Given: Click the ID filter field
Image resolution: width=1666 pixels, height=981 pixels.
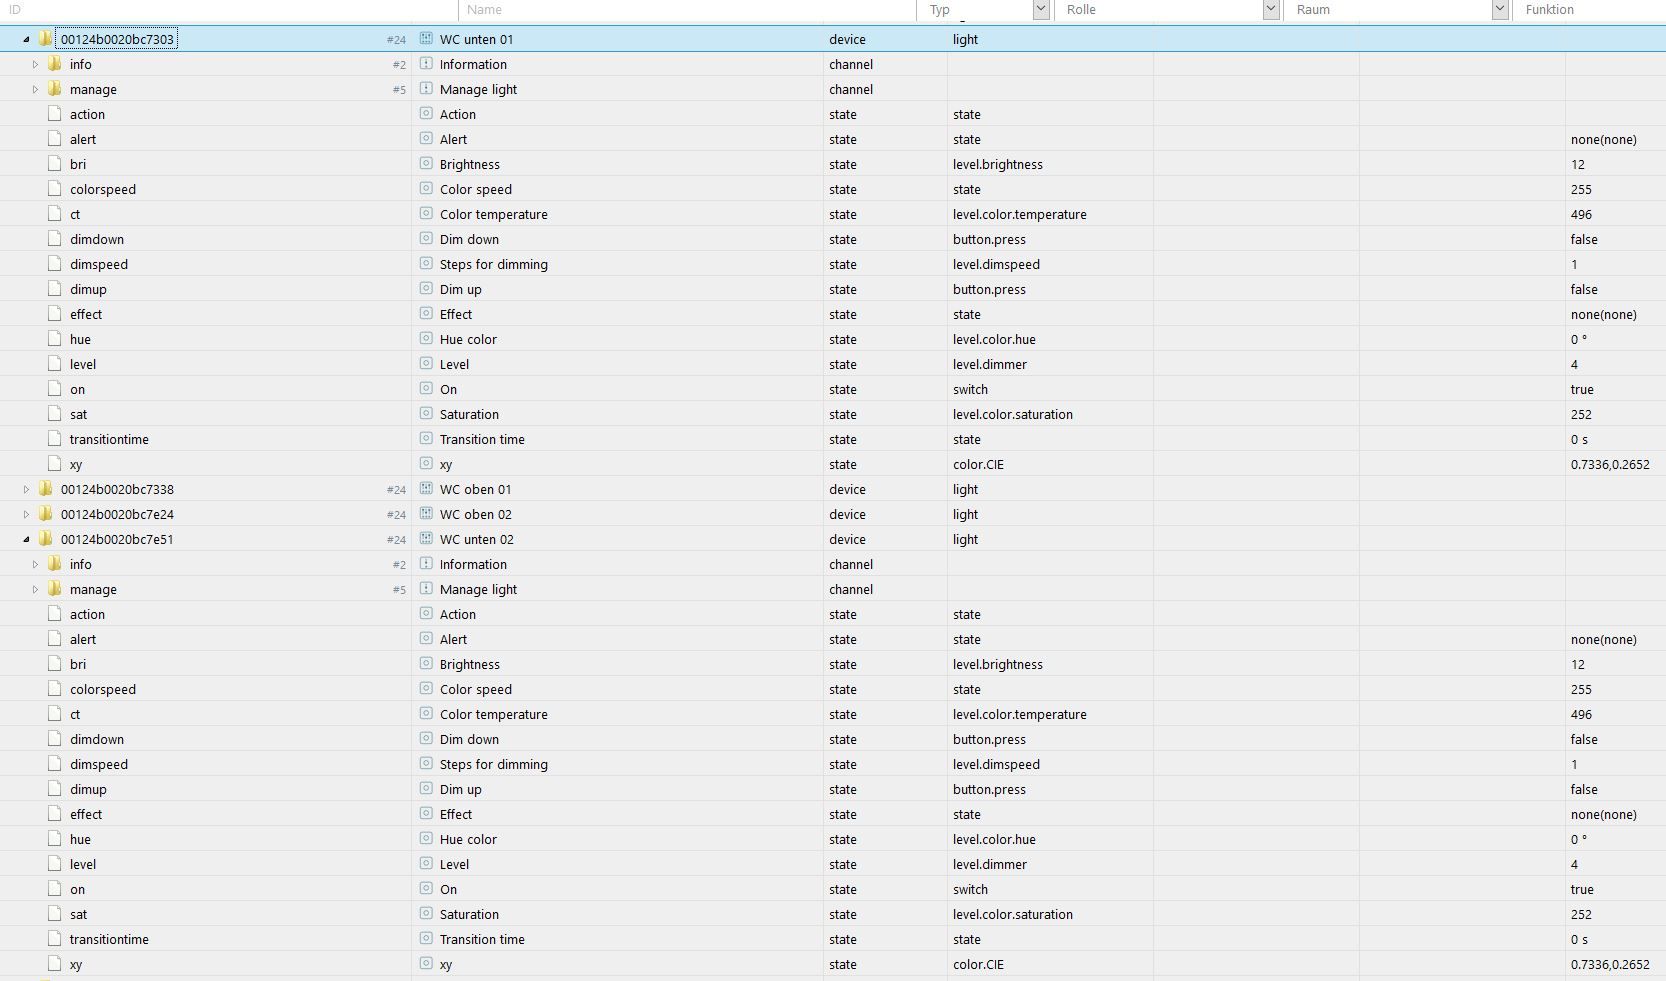Looking at the screenshot, I should click(229, 9).
